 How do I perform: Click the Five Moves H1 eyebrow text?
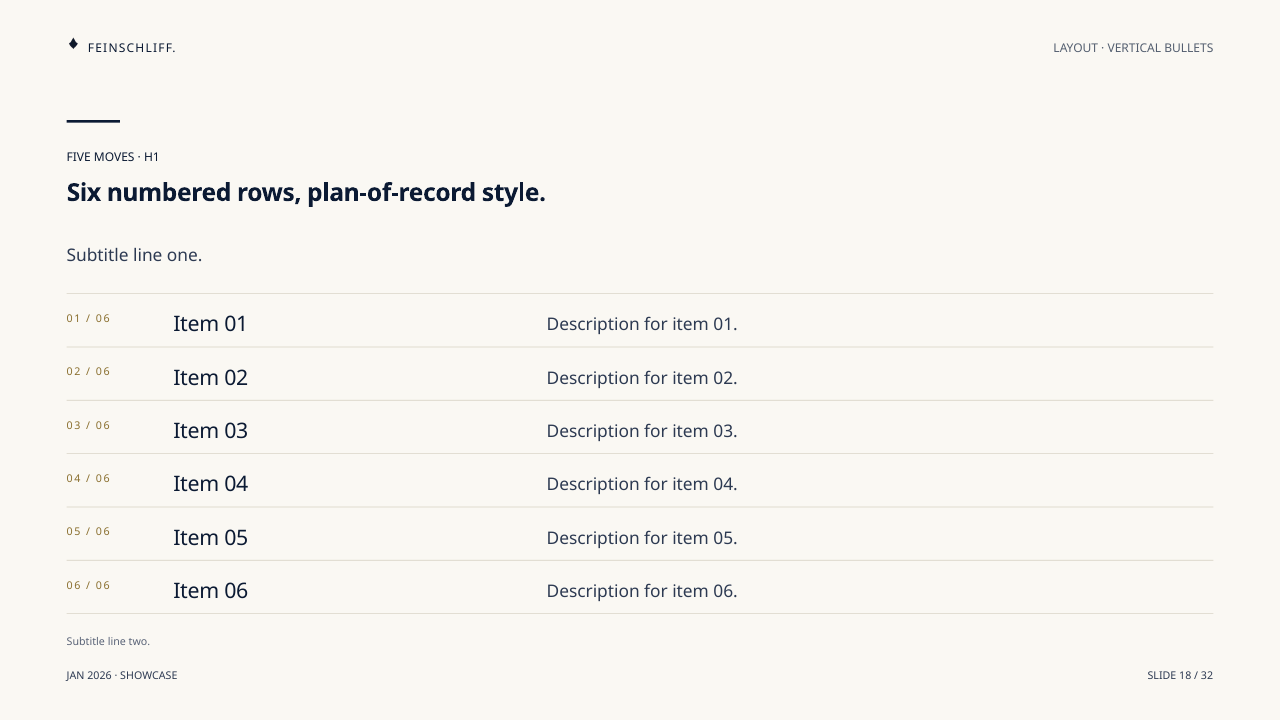coord(113,157)
